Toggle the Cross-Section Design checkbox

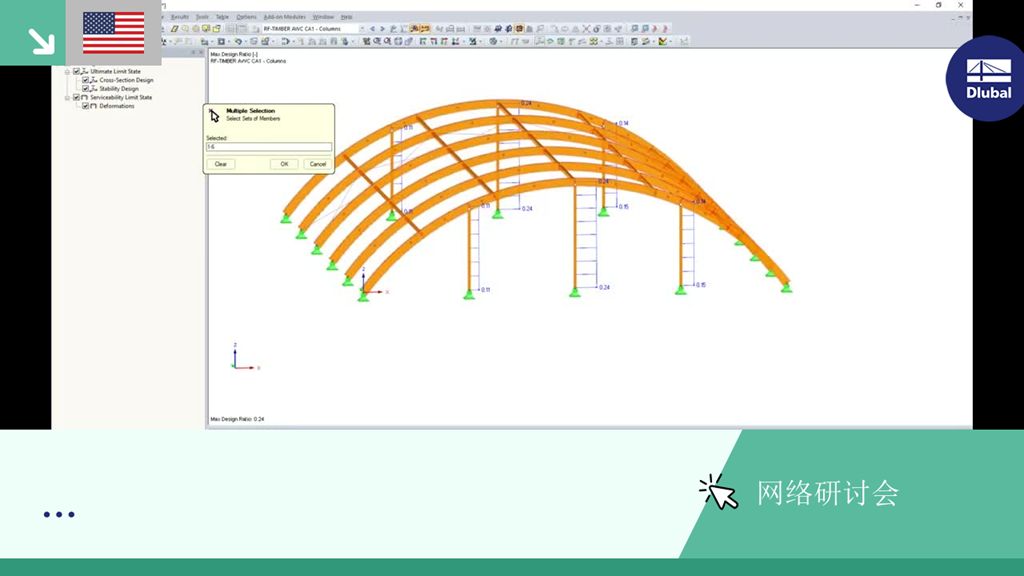coord(86,80)
